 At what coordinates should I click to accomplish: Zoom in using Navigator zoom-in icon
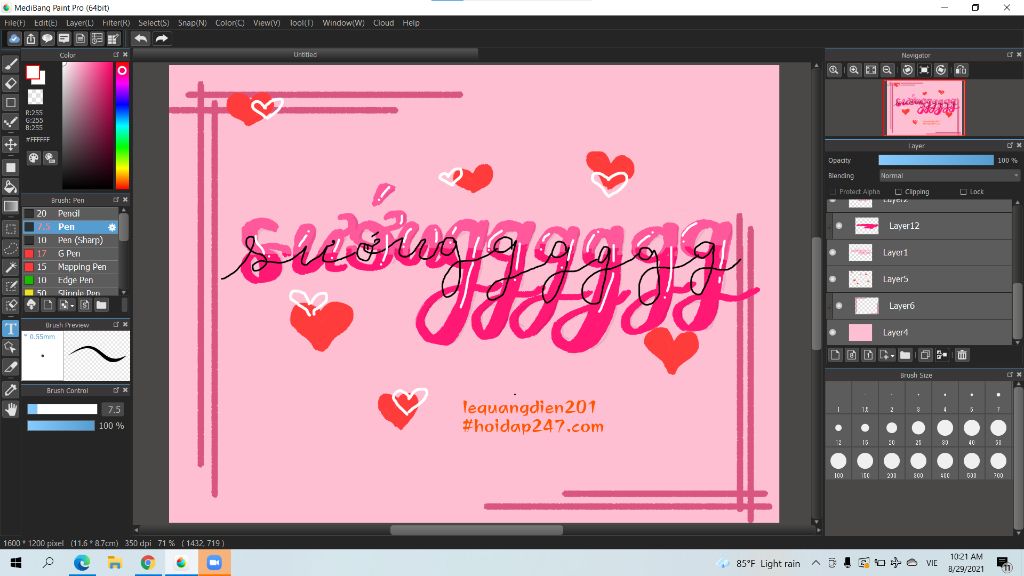click(x=854, y=70)
